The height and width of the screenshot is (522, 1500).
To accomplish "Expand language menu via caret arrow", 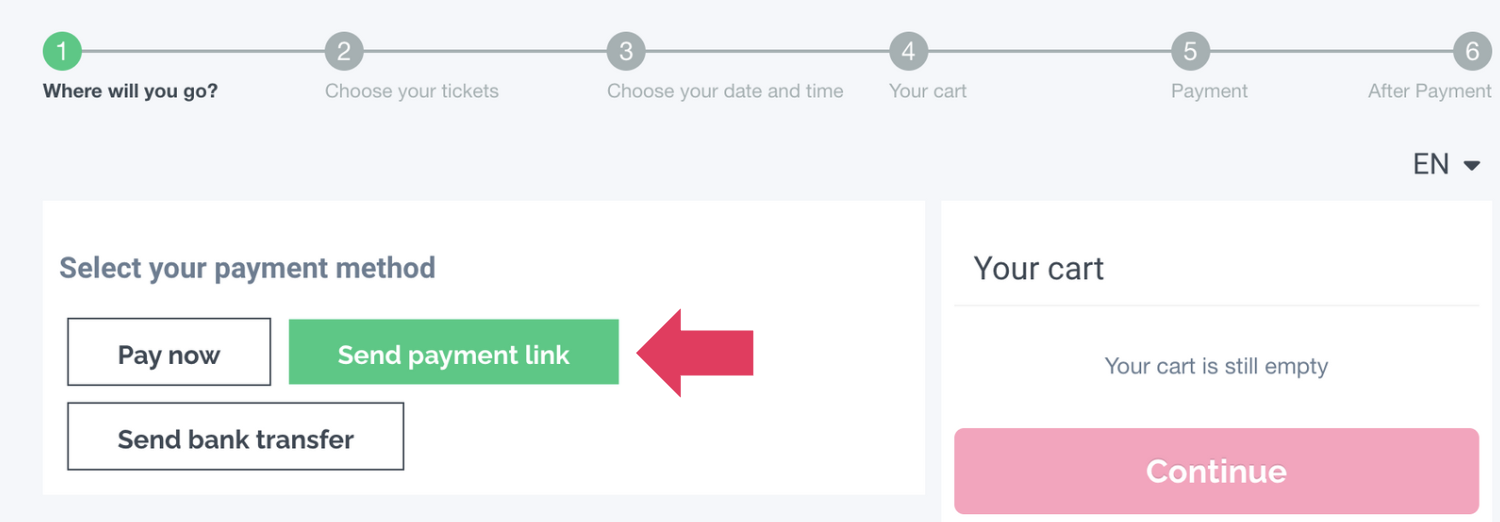I will pos(1471,166).
